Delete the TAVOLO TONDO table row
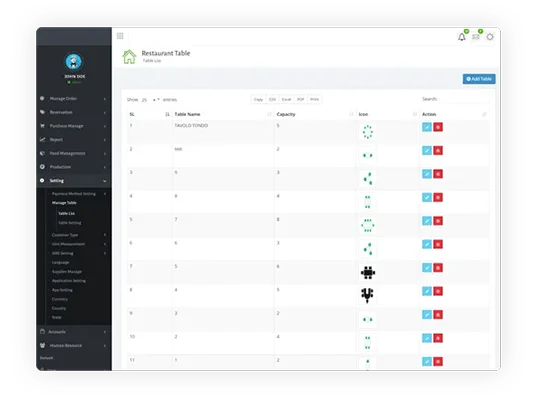This screenshot has width=555, height=397. coord(438,127)
